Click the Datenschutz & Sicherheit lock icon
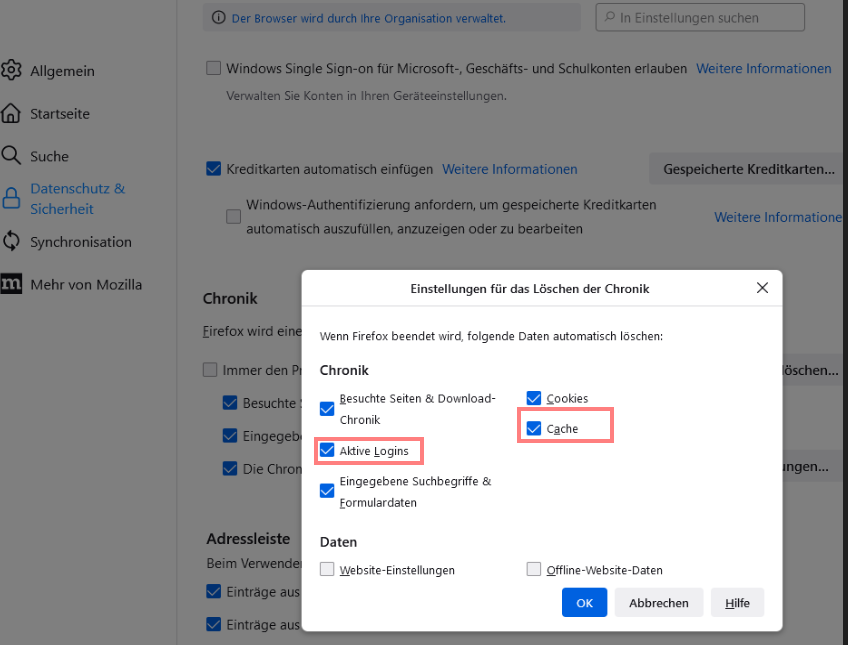 pos(12,198)
